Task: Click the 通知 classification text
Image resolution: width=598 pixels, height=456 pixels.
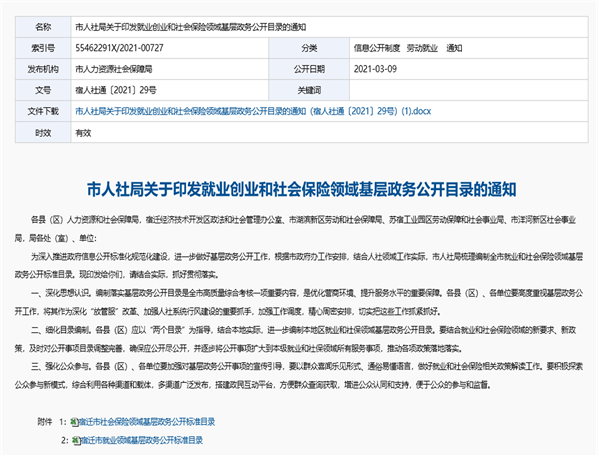Action: pos(454,48)
